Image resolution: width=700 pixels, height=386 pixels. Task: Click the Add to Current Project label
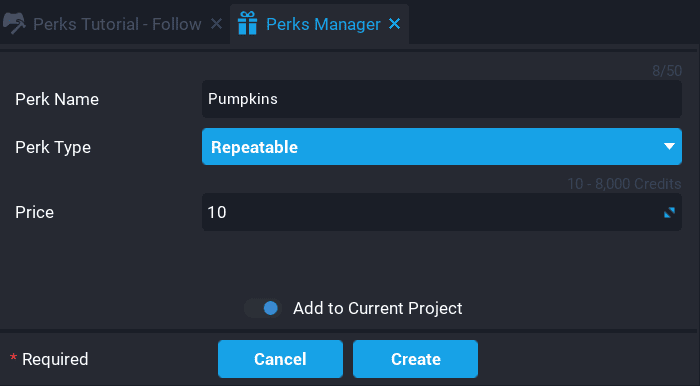point(378,308)
